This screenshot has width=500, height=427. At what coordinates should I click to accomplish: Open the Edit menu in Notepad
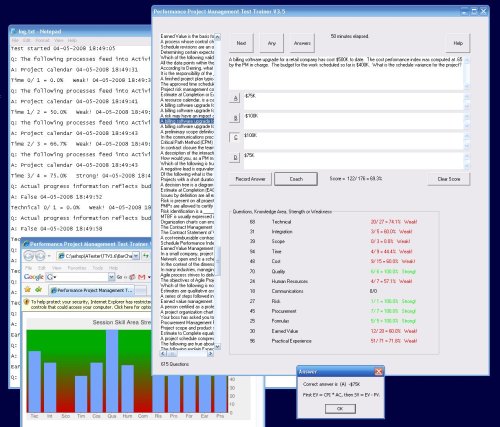tap(27, 40)
